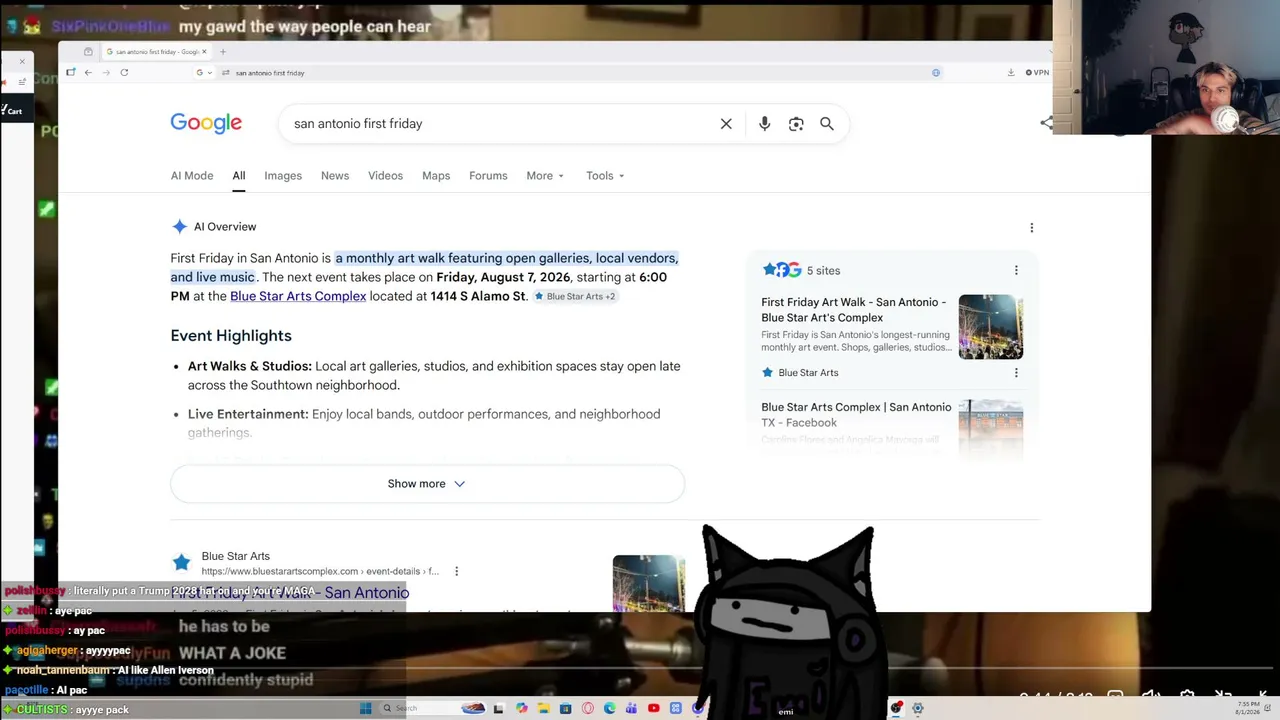Expand the Tools dropdown

click(x=605, y=176)
